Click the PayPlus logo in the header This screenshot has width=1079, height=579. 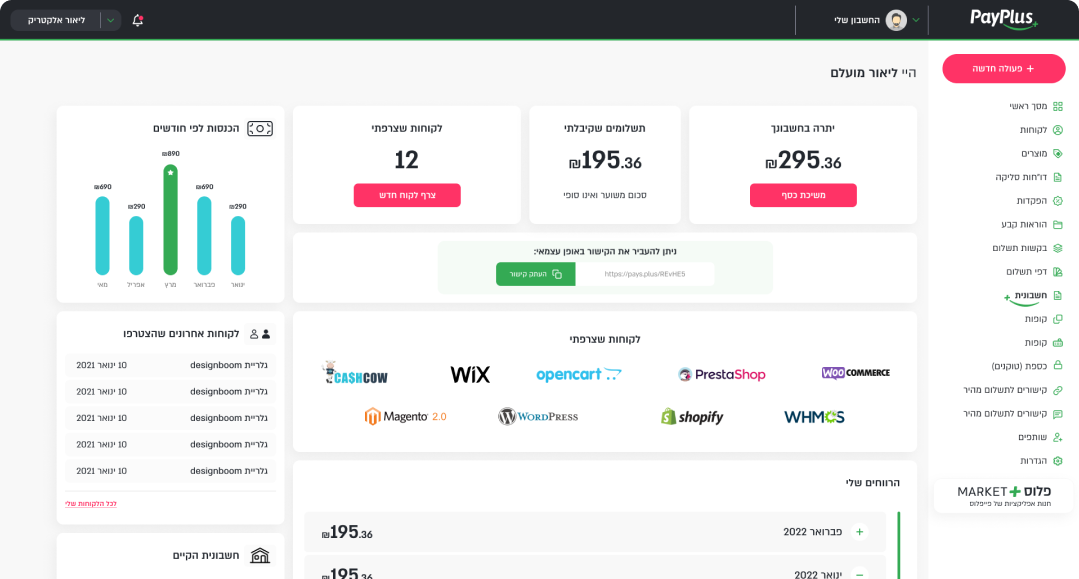coord(1003,19)
